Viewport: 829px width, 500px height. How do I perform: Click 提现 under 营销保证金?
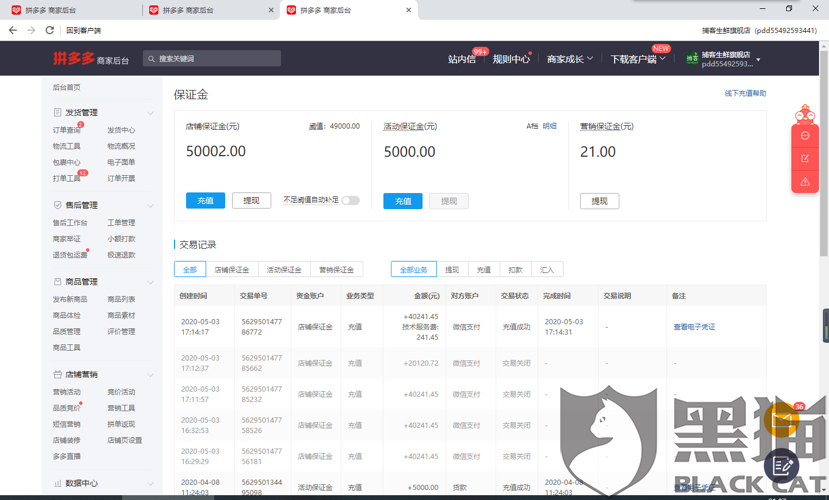pyautogui.click(x=600, y=201)
